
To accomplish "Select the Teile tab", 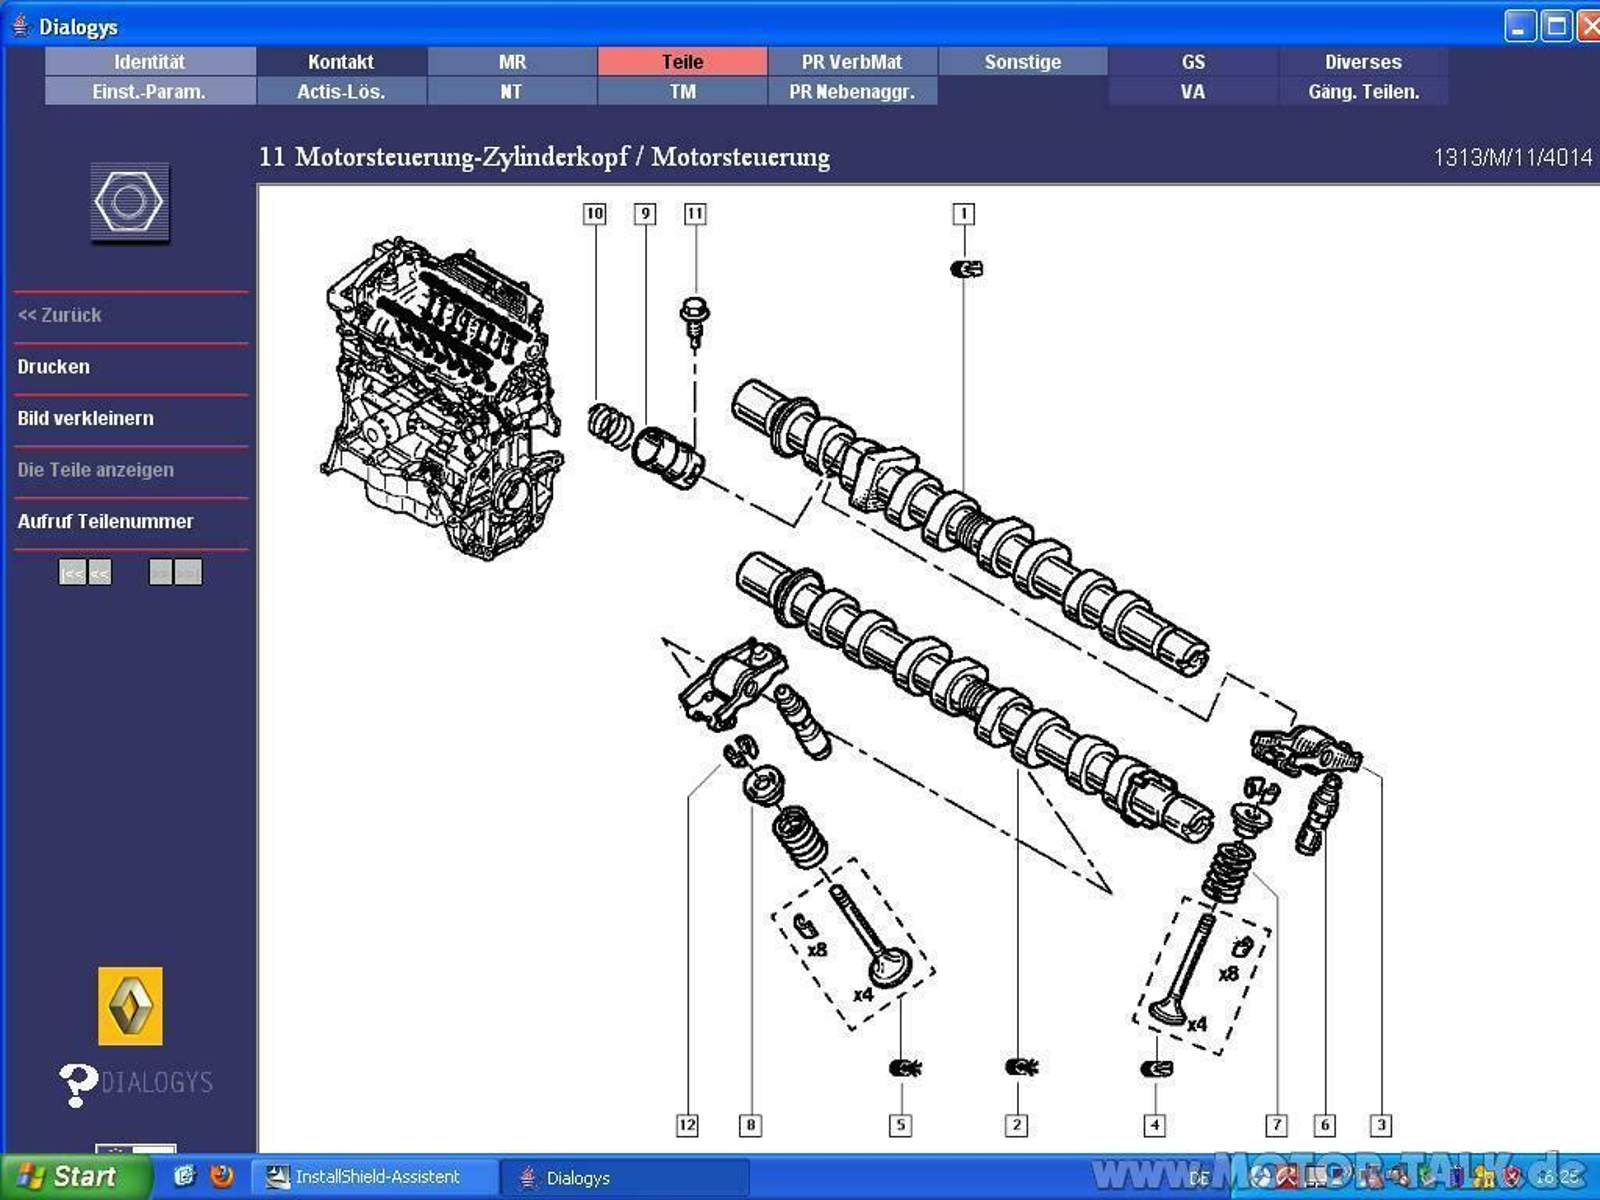I will point(683,61).
